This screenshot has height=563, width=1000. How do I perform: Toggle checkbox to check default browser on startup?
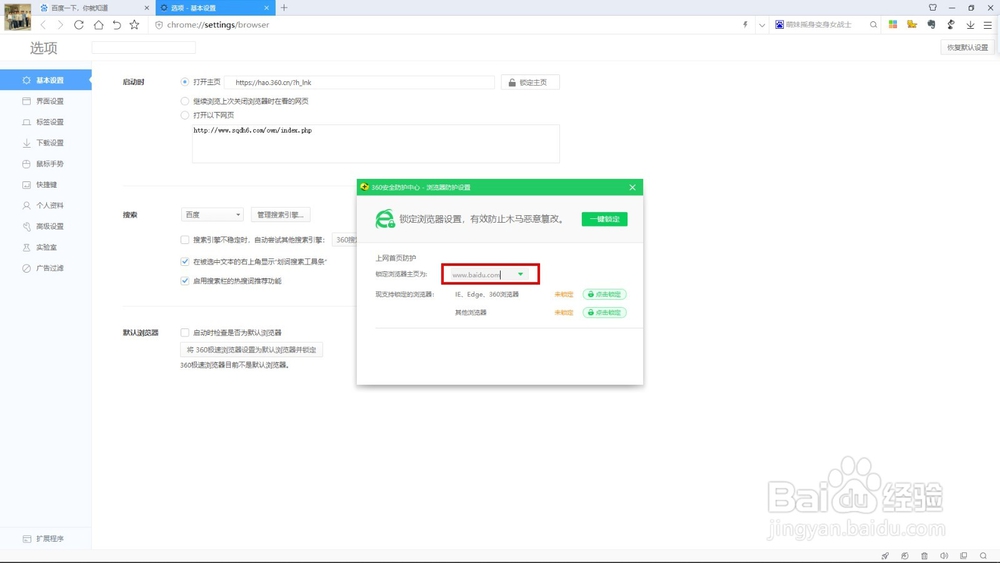click(x=185, y=332)
